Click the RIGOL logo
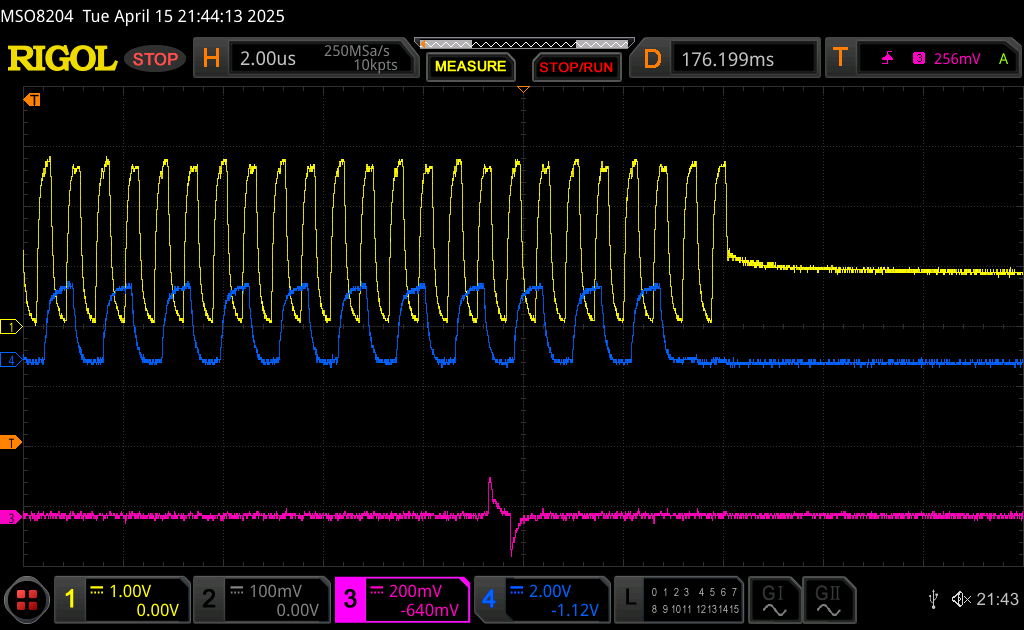Screen dimensions: 1024x630 point(62,59)
